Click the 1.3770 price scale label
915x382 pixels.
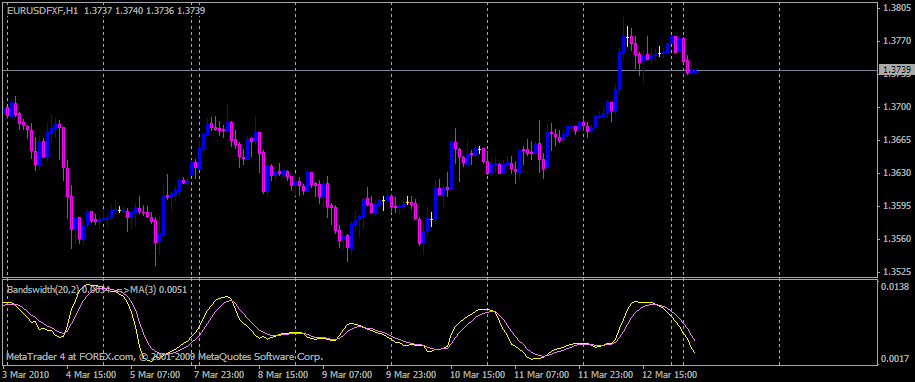coord(897,41)
